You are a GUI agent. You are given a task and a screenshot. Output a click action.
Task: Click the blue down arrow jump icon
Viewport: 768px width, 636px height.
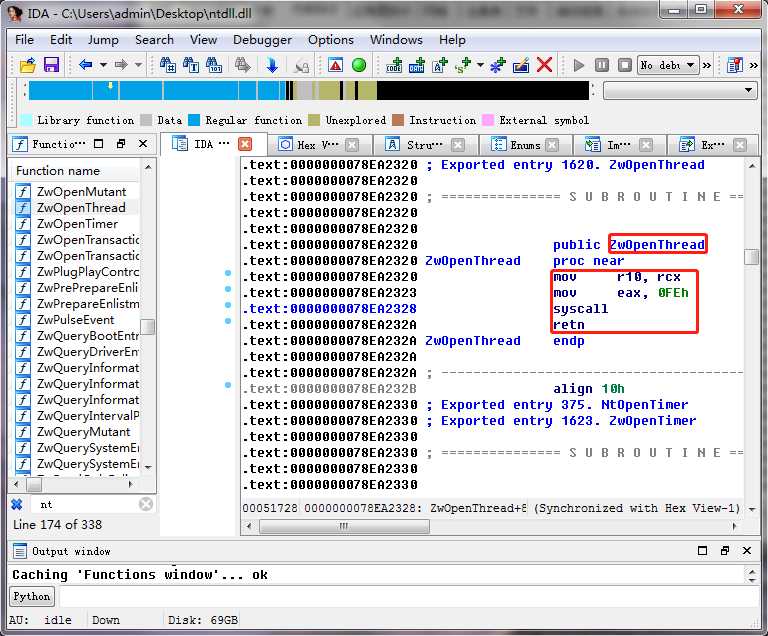[272, 65]
